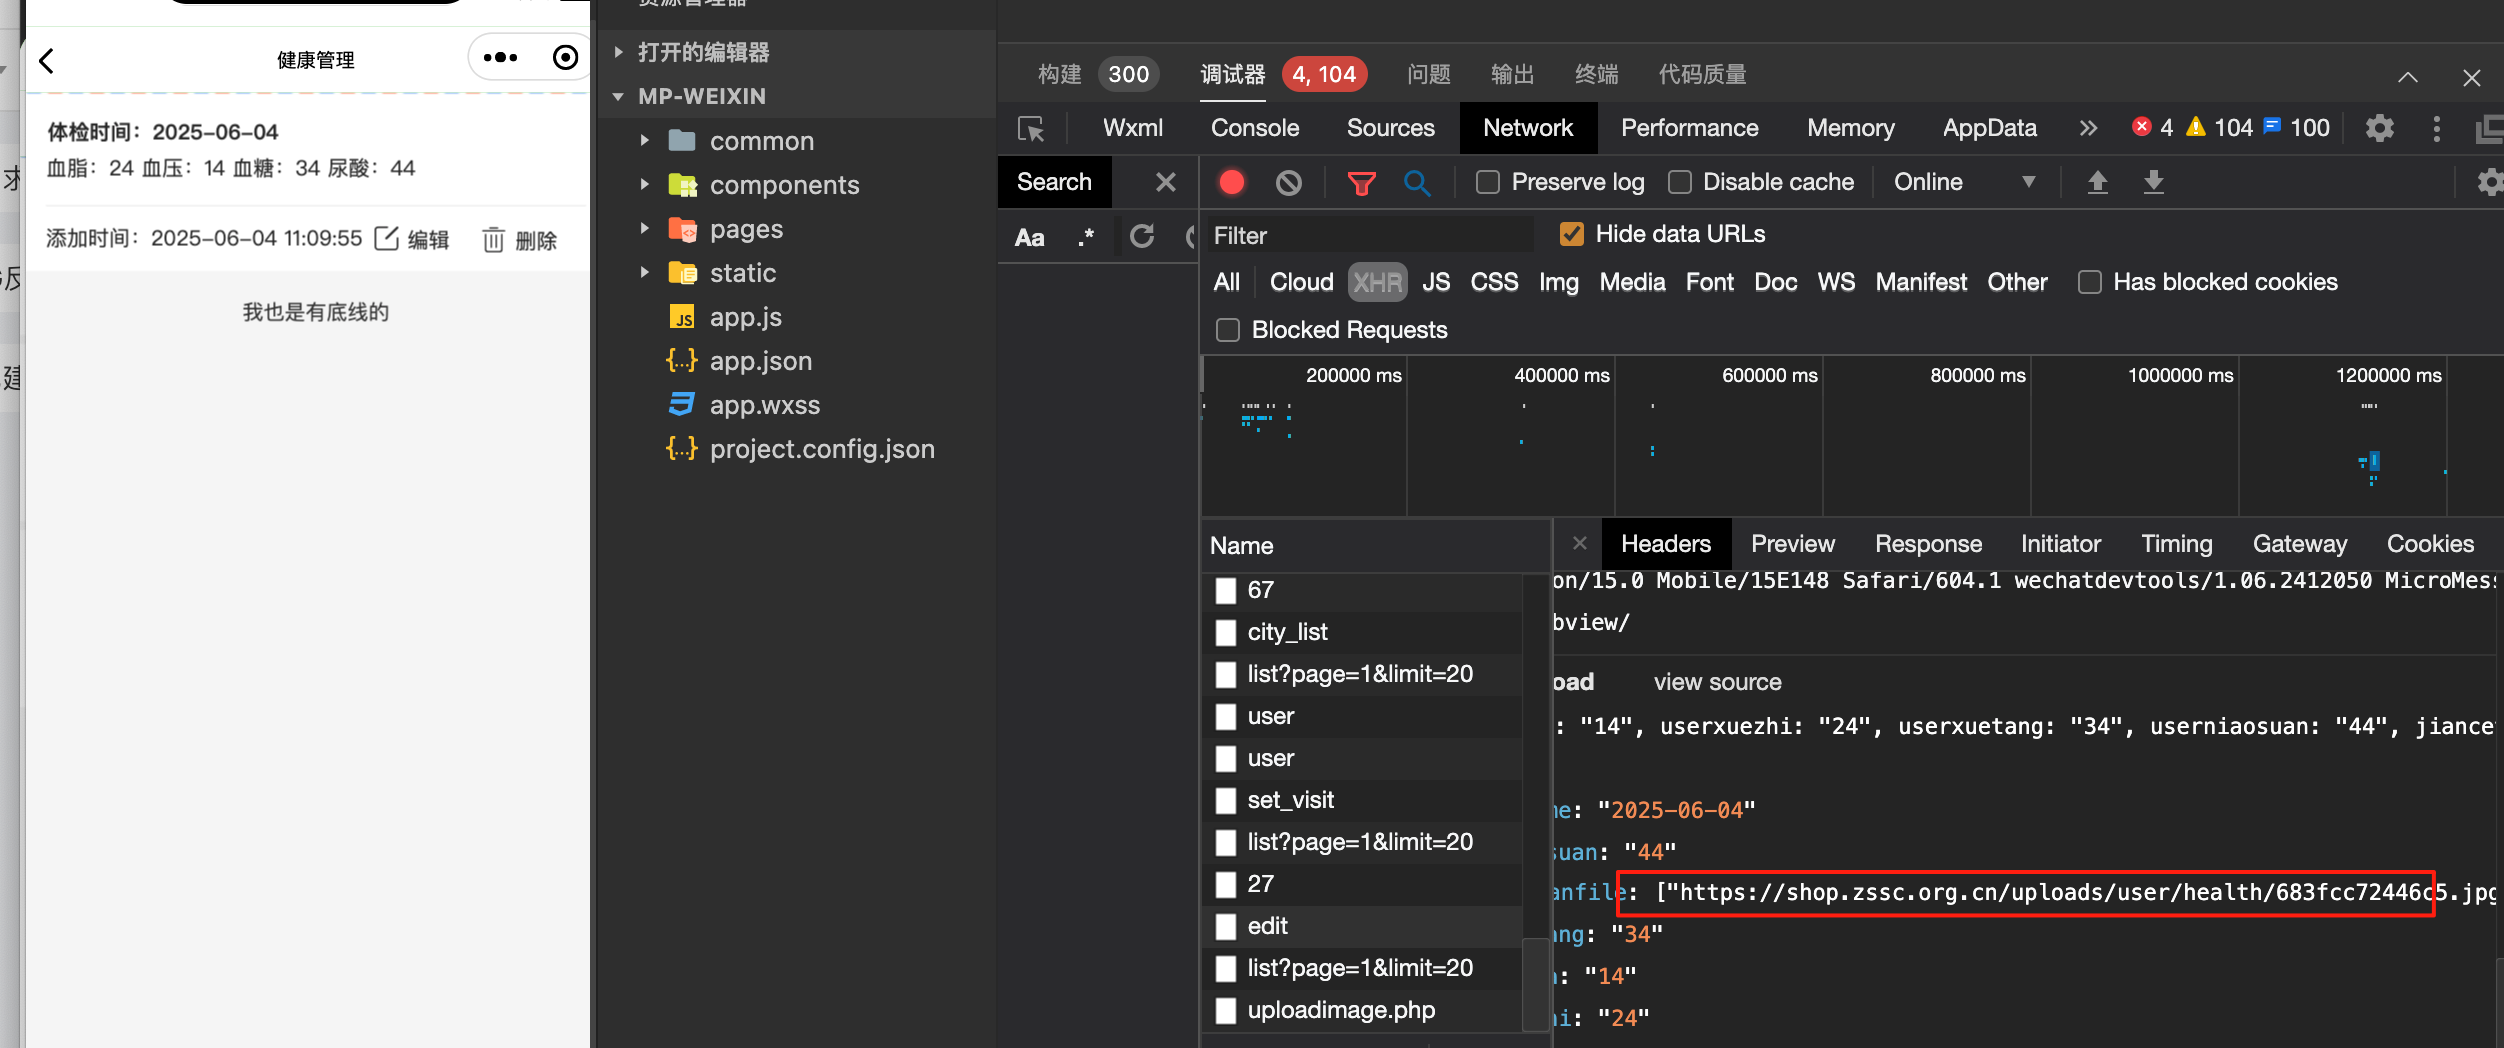Image resolution: width=2504 pixels, height=1048 pixels.
Task: Select the city_list request
Action: pos(1362,632)
